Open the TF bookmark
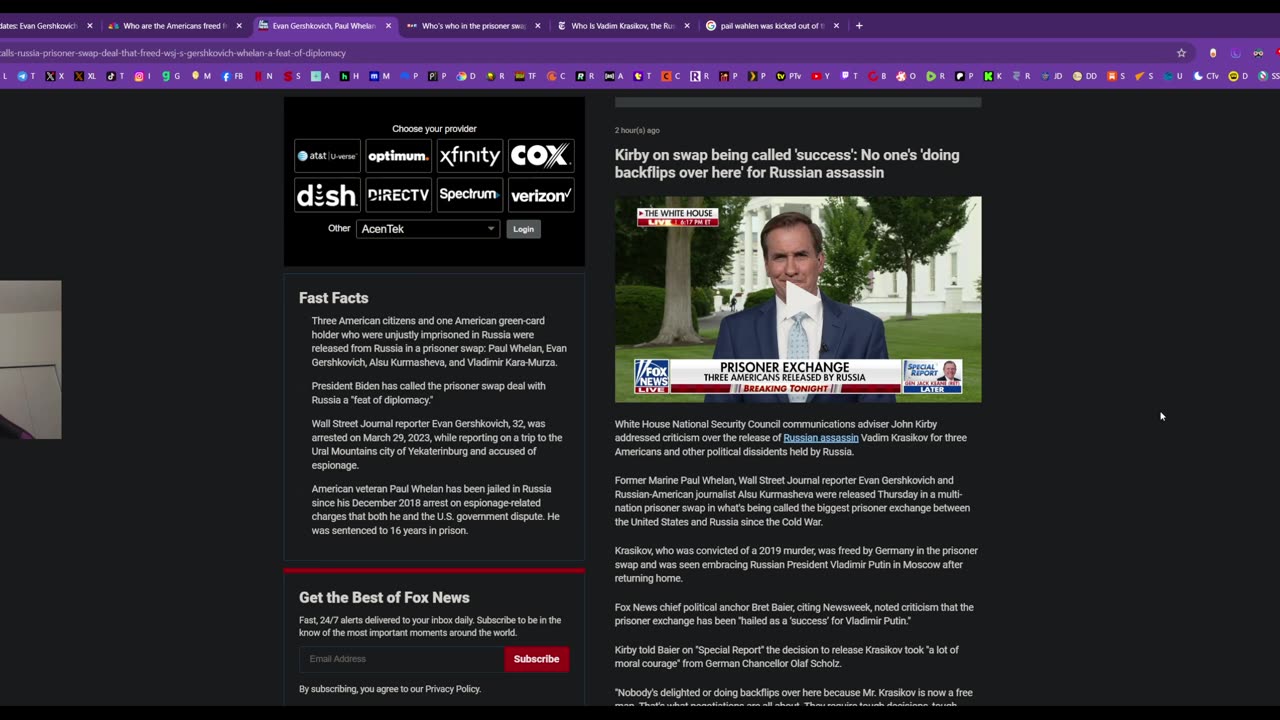This screenshot has width=1280, height=720. coord(525,76)
